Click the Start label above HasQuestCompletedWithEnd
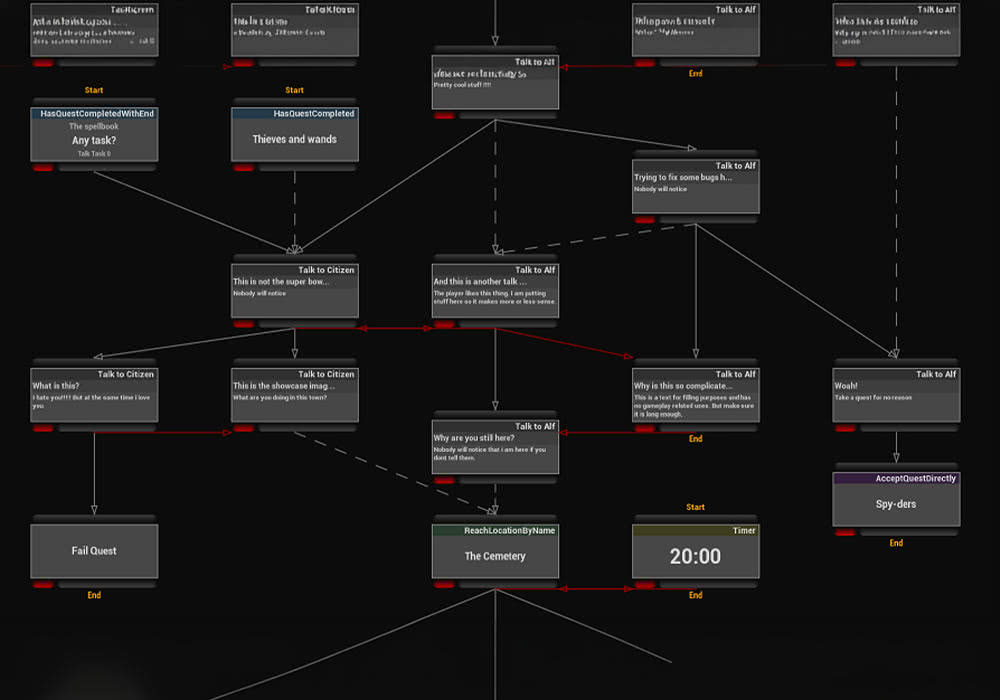 click(93, 89)
